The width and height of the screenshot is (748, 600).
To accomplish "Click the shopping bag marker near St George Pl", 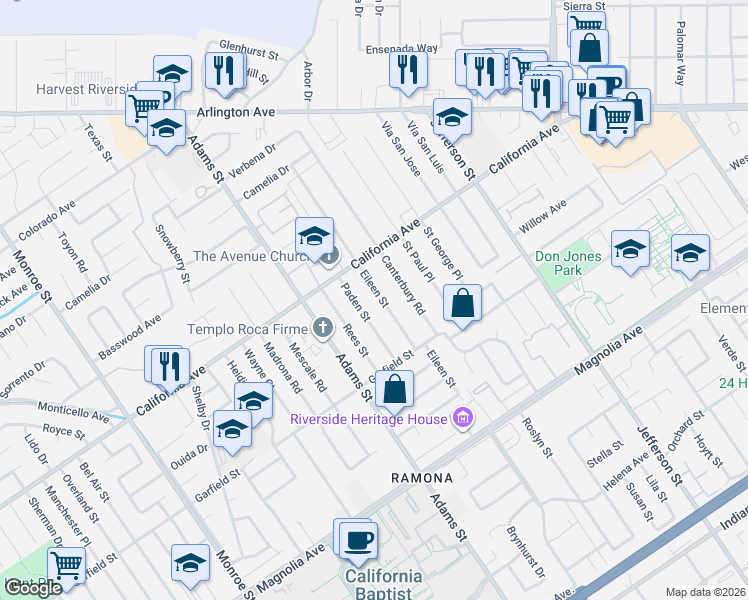I will [462, 303].
